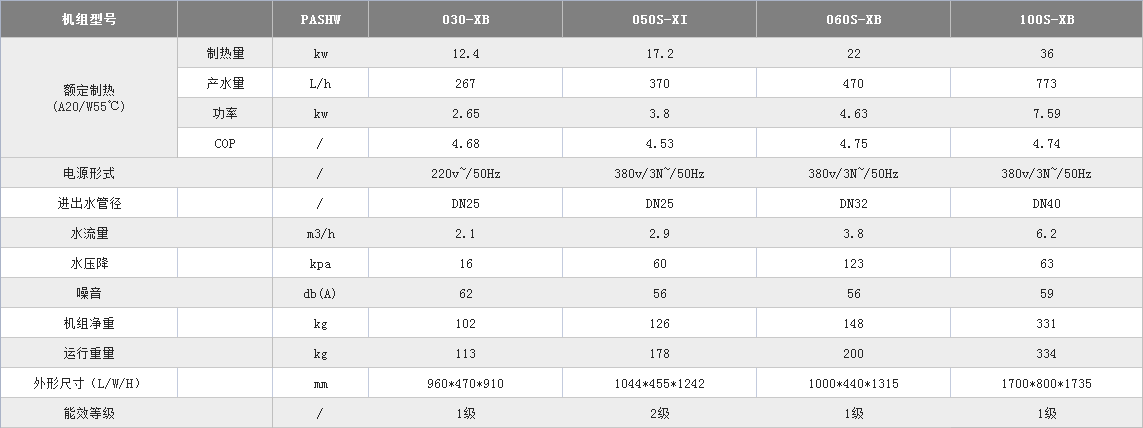
Task: Click the 机组净重 value 331
Action: coord(1046,323)
